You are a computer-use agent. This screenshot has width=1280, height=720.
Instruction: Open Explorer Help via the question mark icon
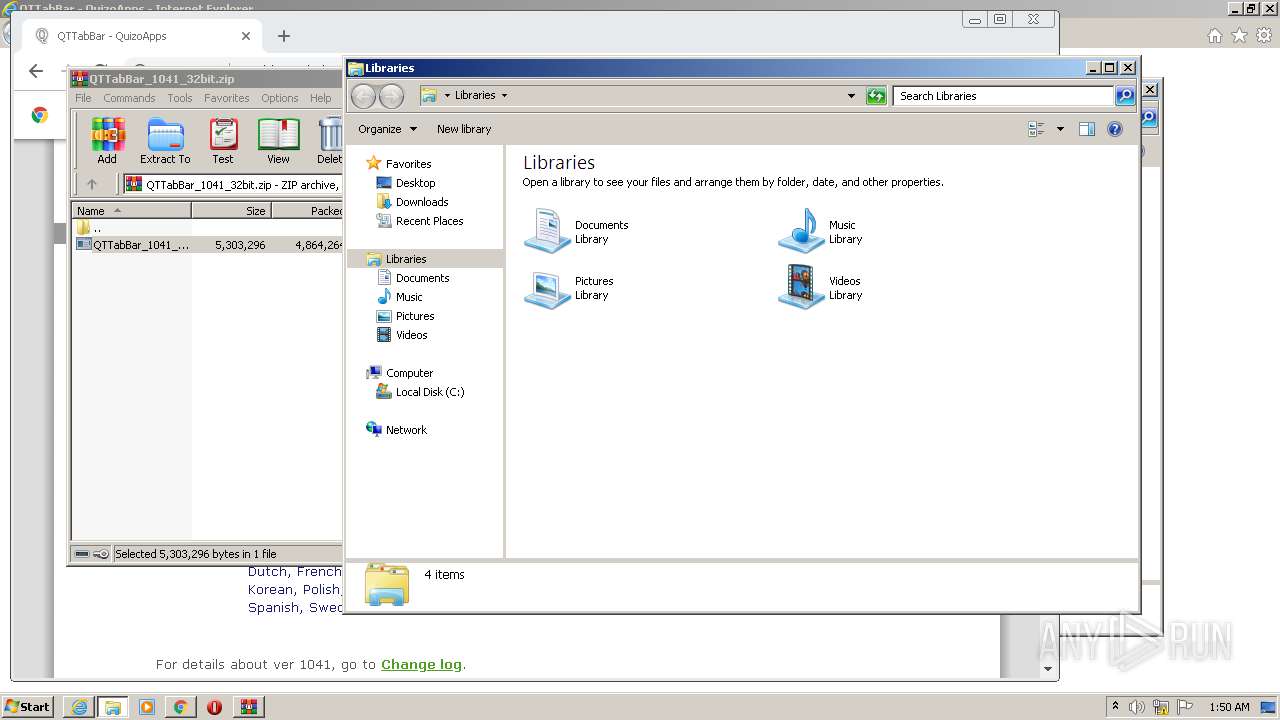click(1115, 129)
